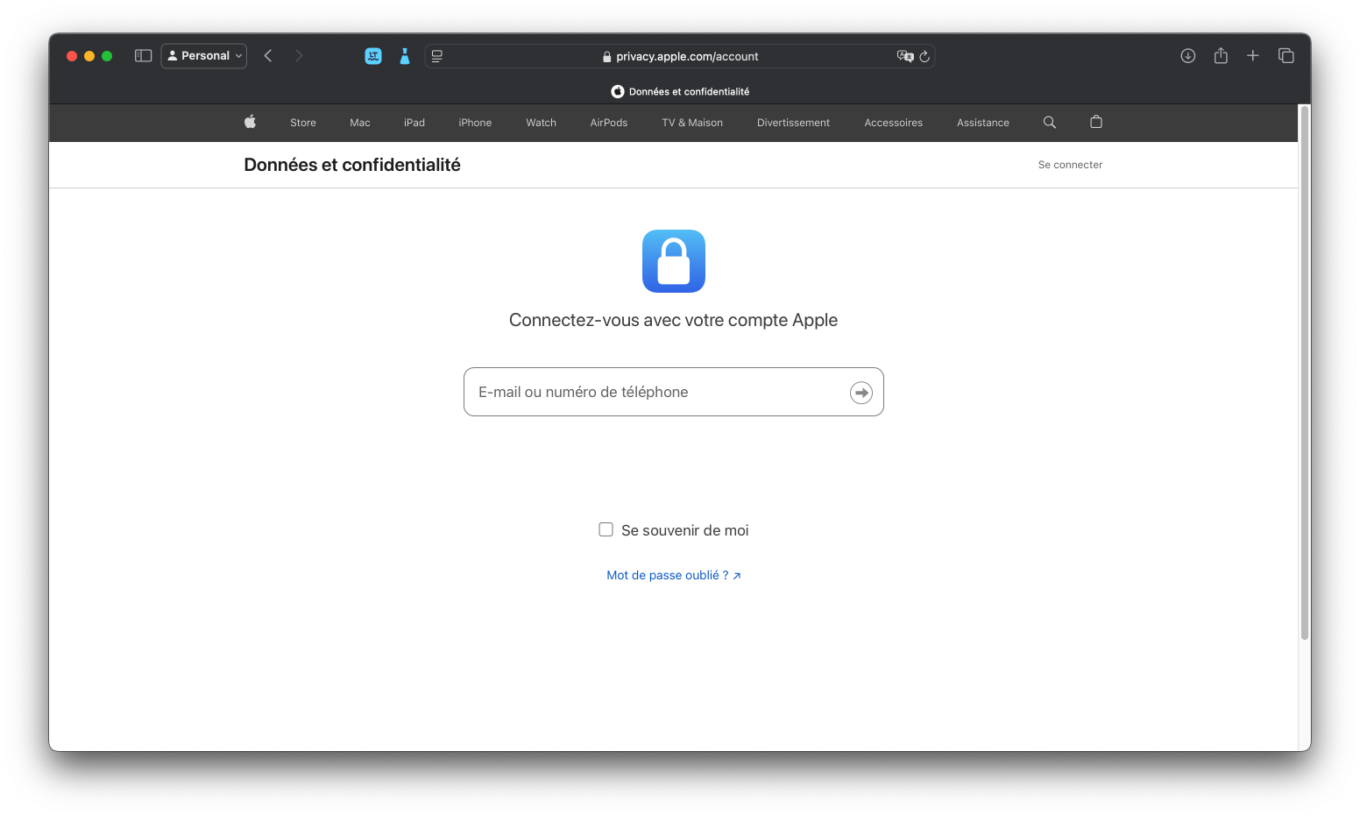Click the translate icon in address bar

pos(905,56)
